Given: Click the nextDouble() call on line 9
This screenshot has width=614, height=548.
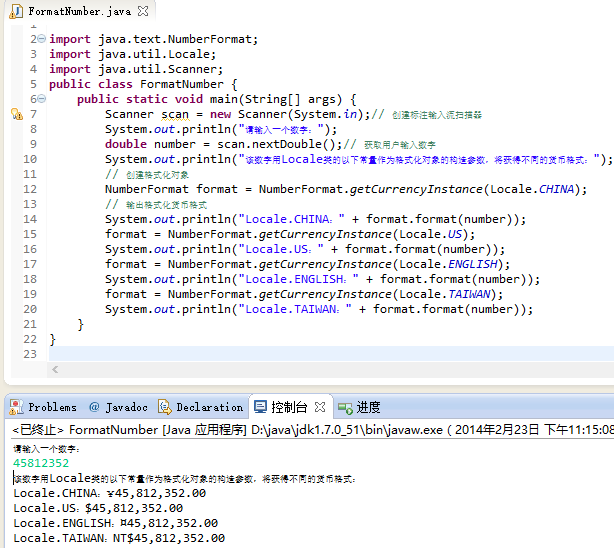Looking at the screenshot, I should coord(293,144).
